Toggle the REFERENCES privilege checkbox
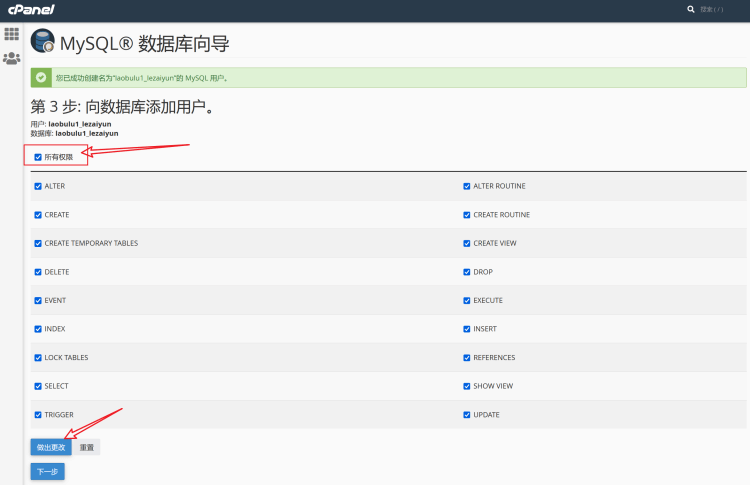750x485 pixels. point(467,357)
